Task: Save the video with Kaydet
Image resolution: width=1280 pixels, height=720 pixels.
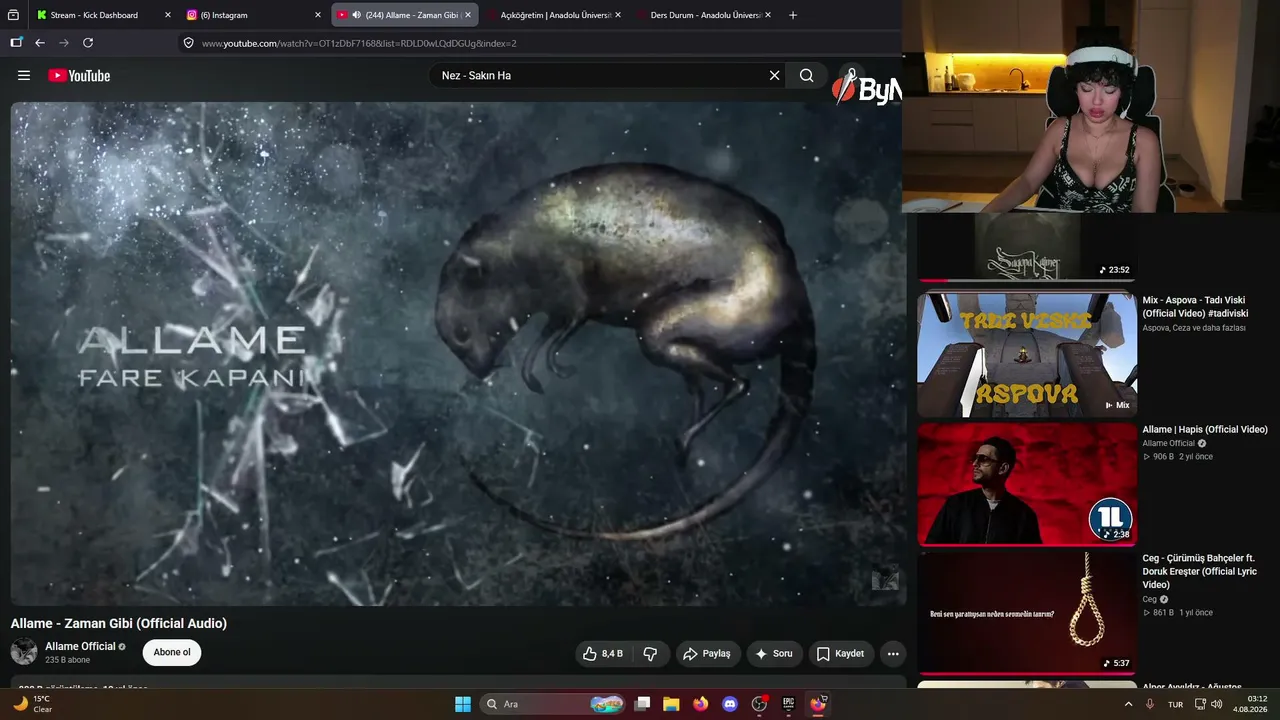Action: tap(840, 653)
